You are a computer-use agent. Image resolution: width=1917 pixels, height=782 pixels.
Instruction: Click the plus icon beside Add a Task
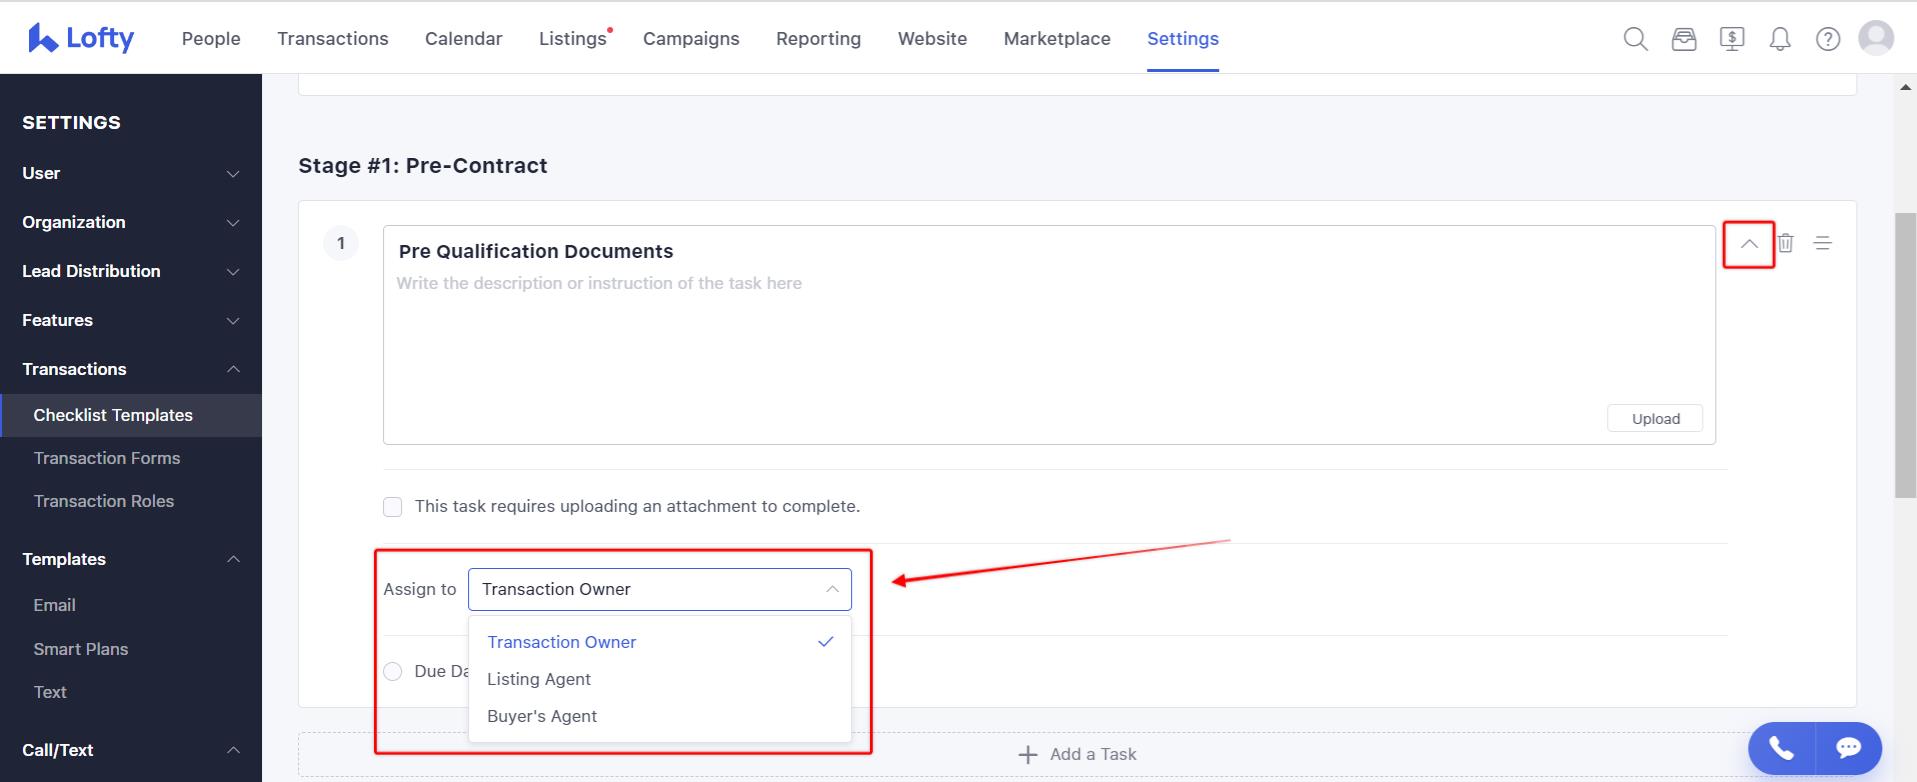click(x=1027, y=755)
